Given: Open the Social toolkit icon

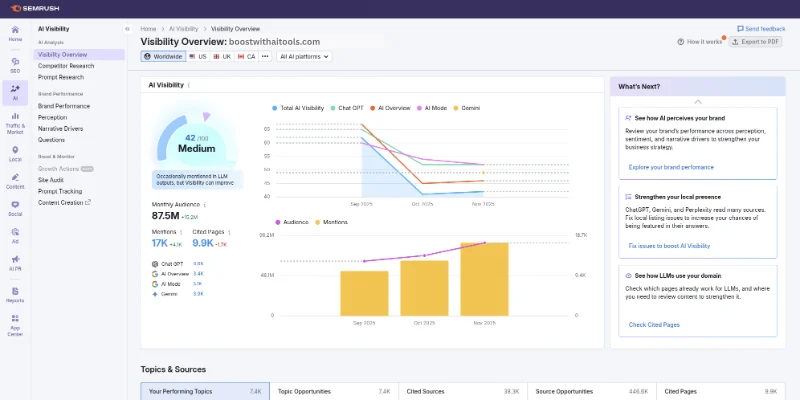Looking at the screenshot, I should click(15, 208).
